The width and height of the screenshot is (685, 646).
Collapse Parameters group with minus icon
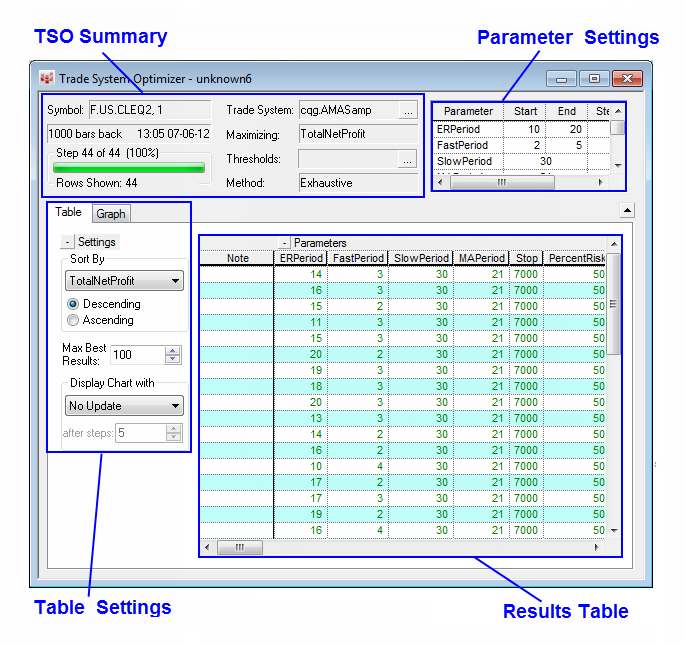click(x=284, y=243)
